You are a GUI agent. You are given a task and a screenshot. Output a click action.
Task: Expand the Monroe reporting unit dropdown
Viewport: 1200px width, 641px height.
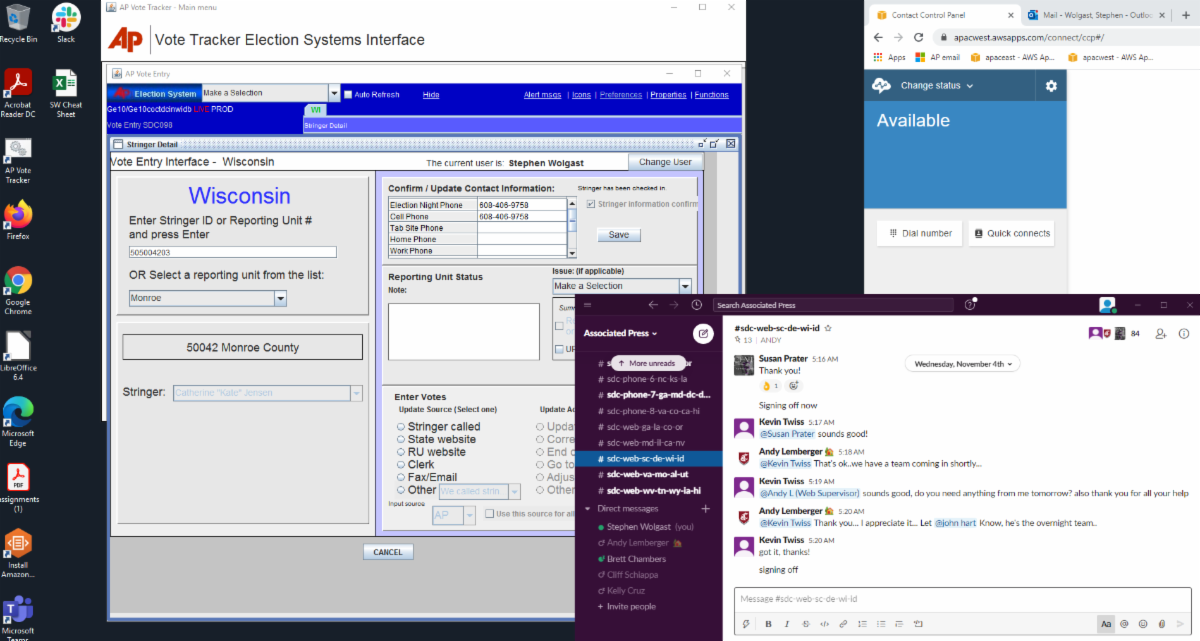[x=280, y=298]
